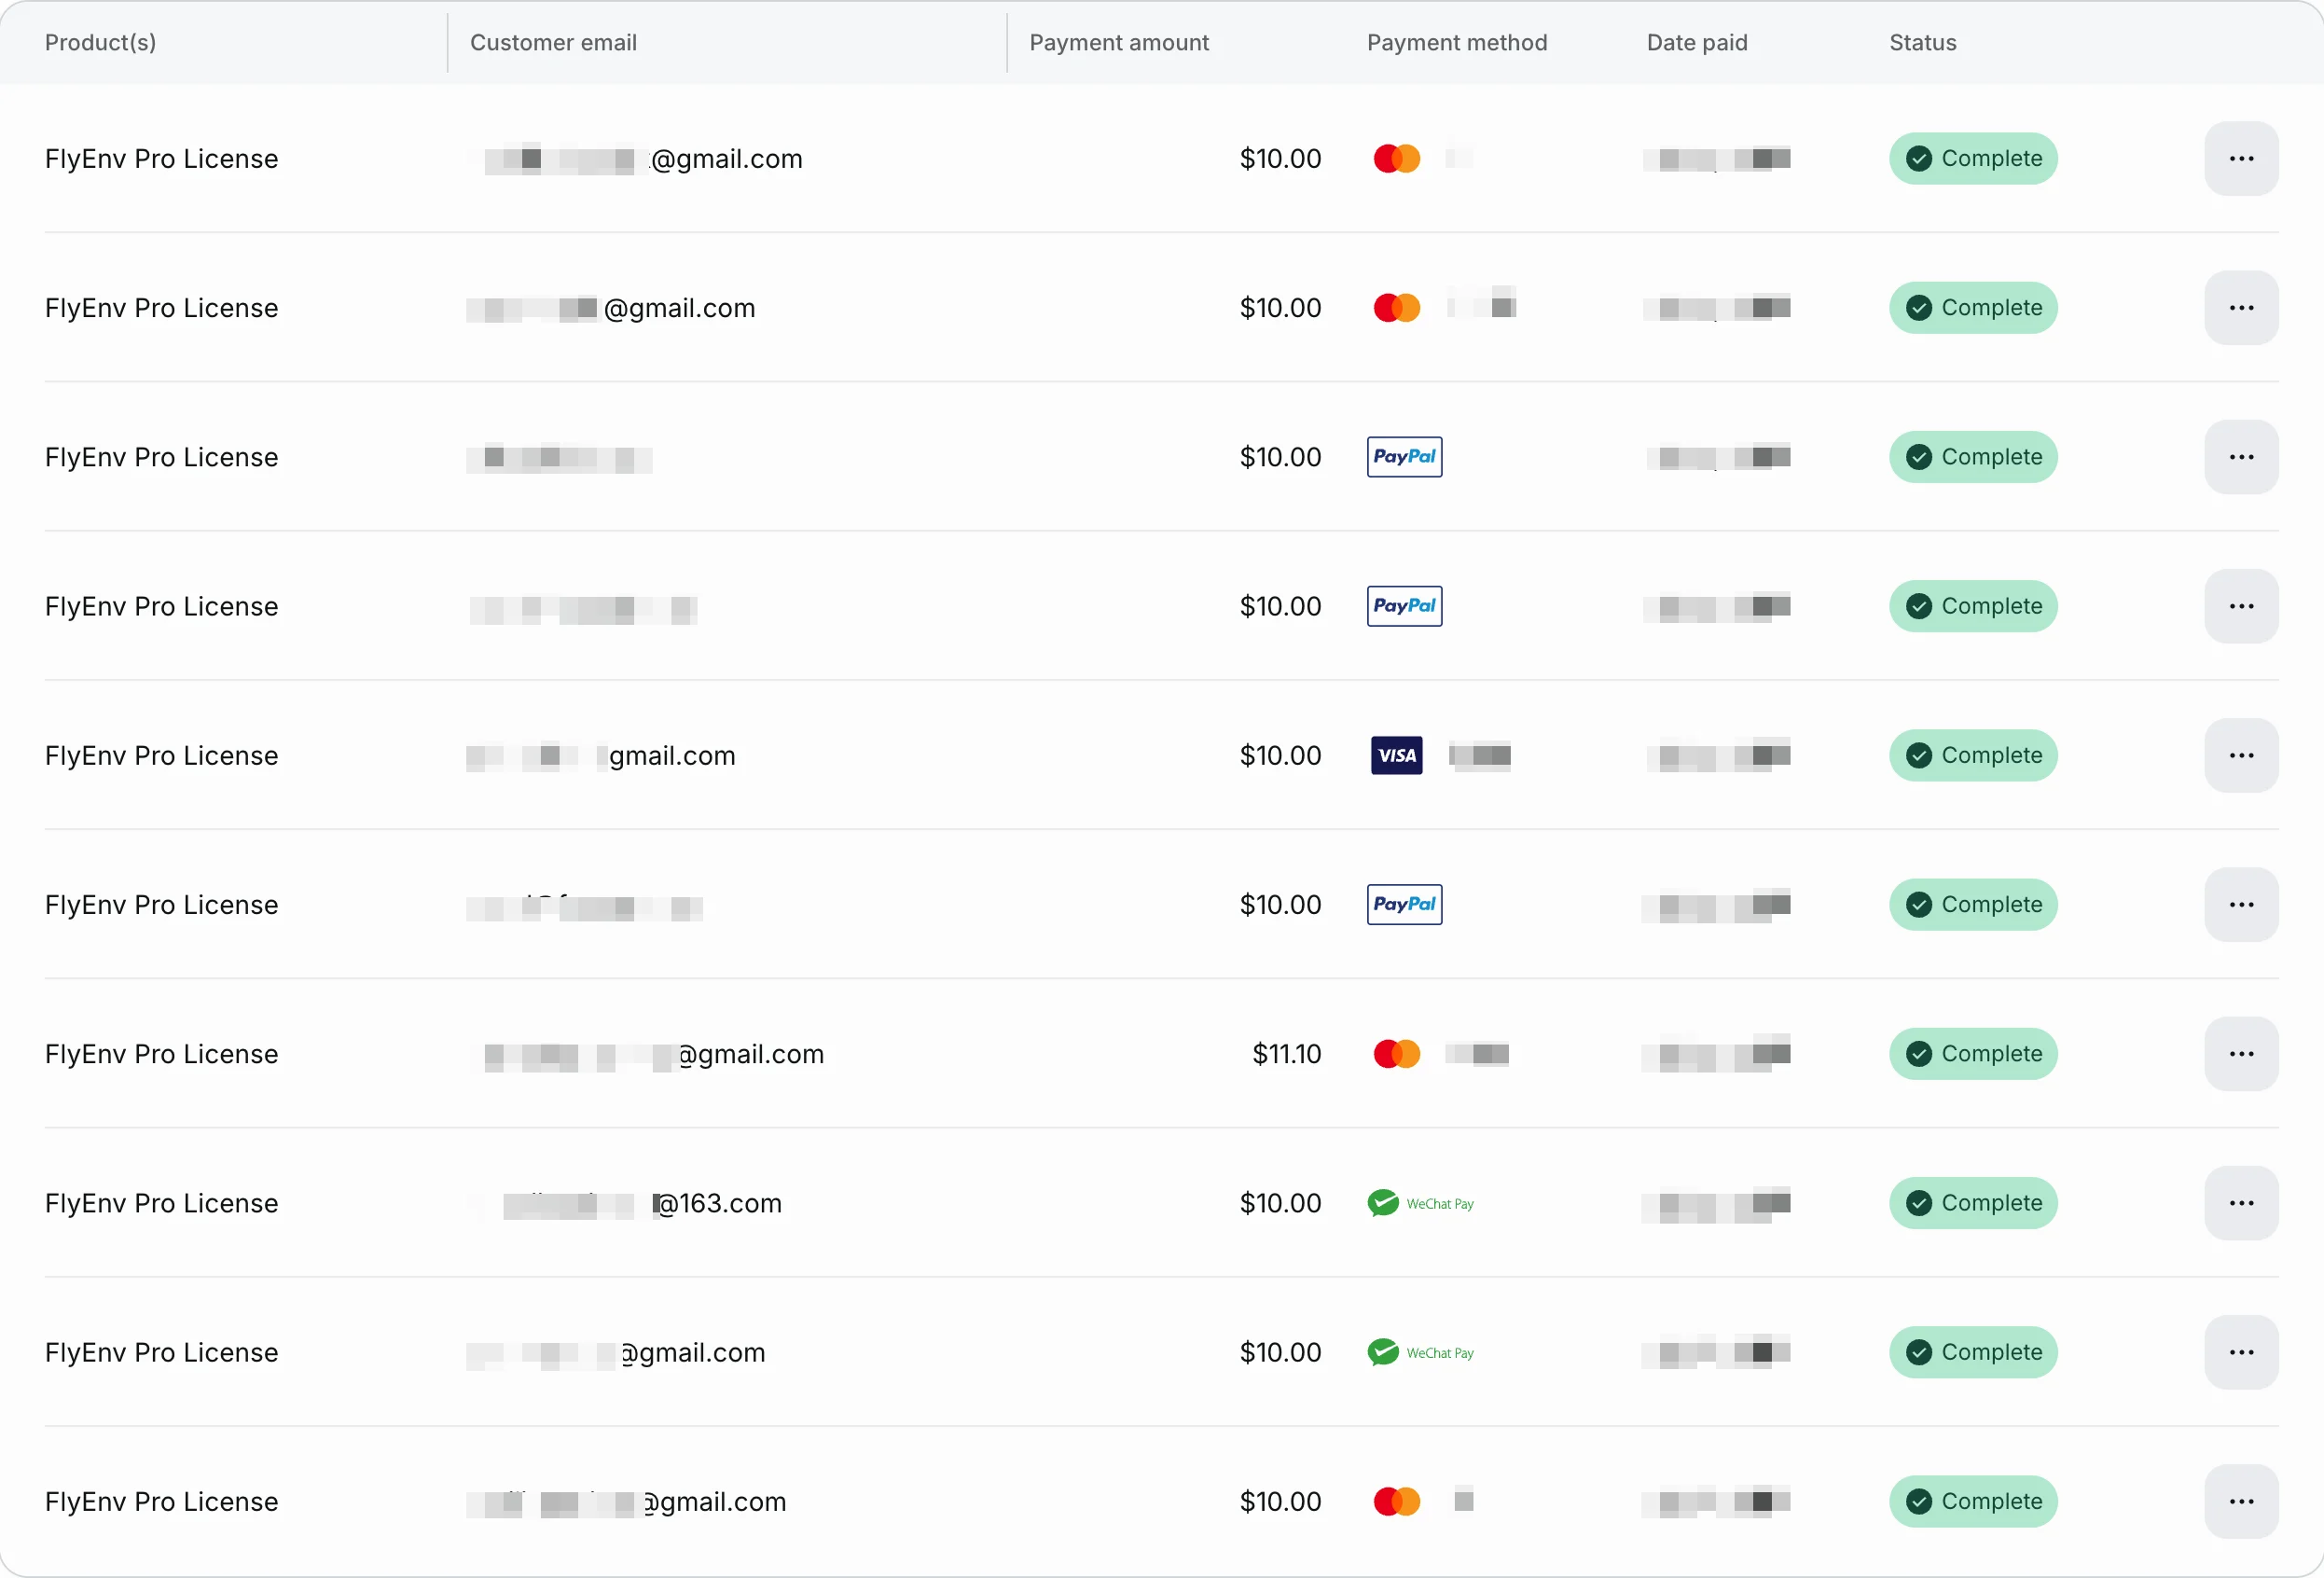
Task: Click the Complete status badge in the Visa row
Action: tap(1972, 755)
